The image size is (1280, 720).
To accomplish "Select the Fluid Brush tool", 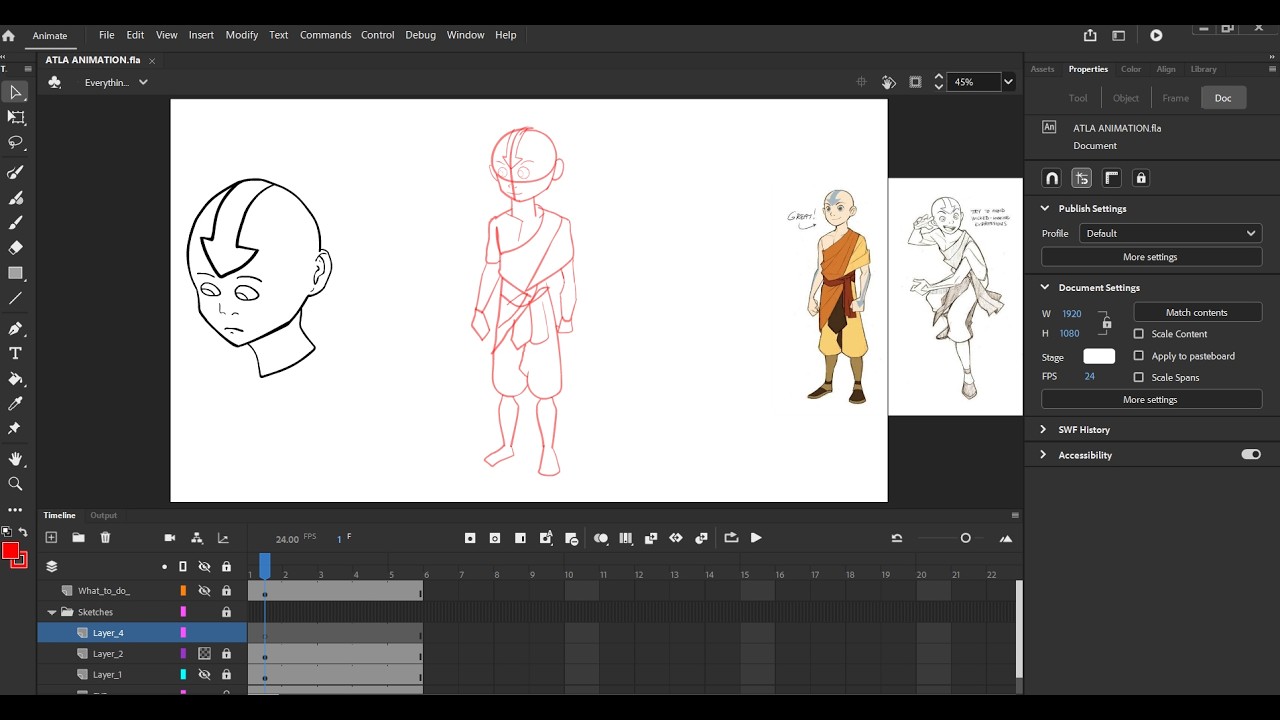I will pos(15,172).
